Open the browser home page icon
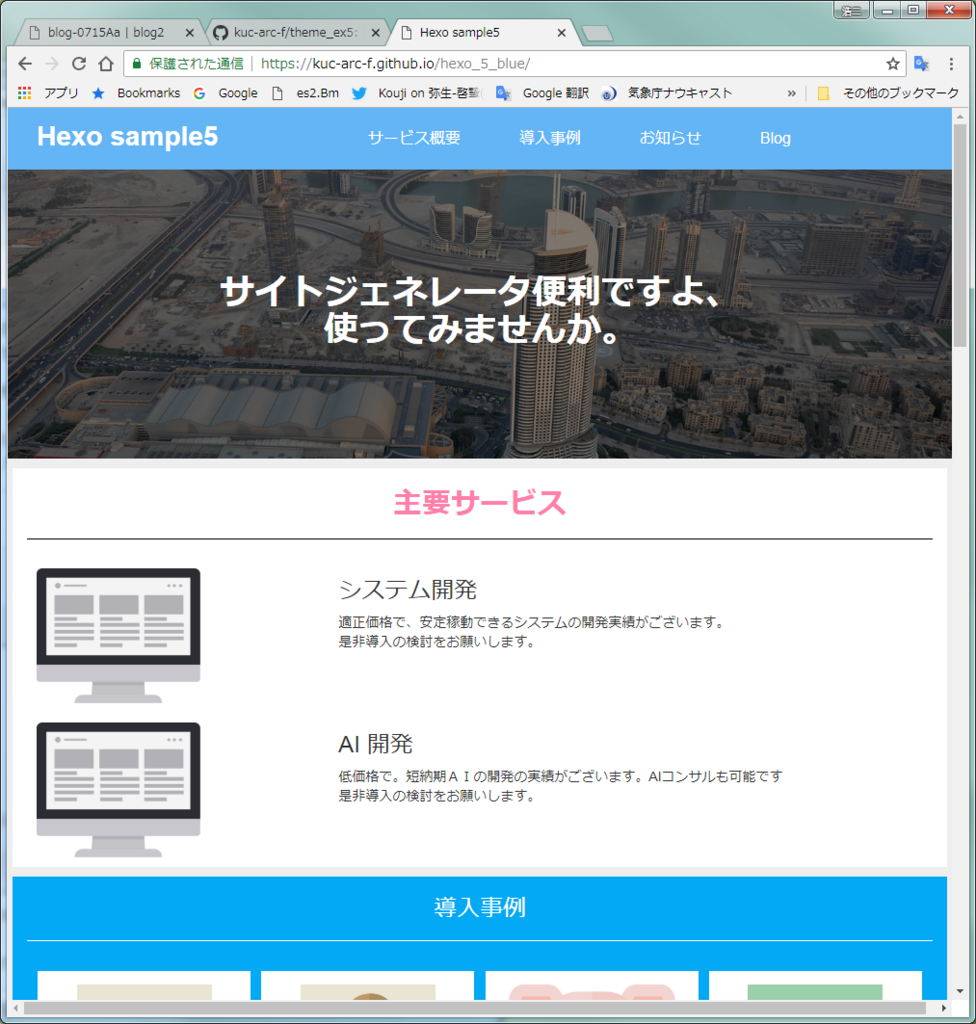Image resolution: width=976 pixels, height=1024 pixels. click(x=106, y=63)
